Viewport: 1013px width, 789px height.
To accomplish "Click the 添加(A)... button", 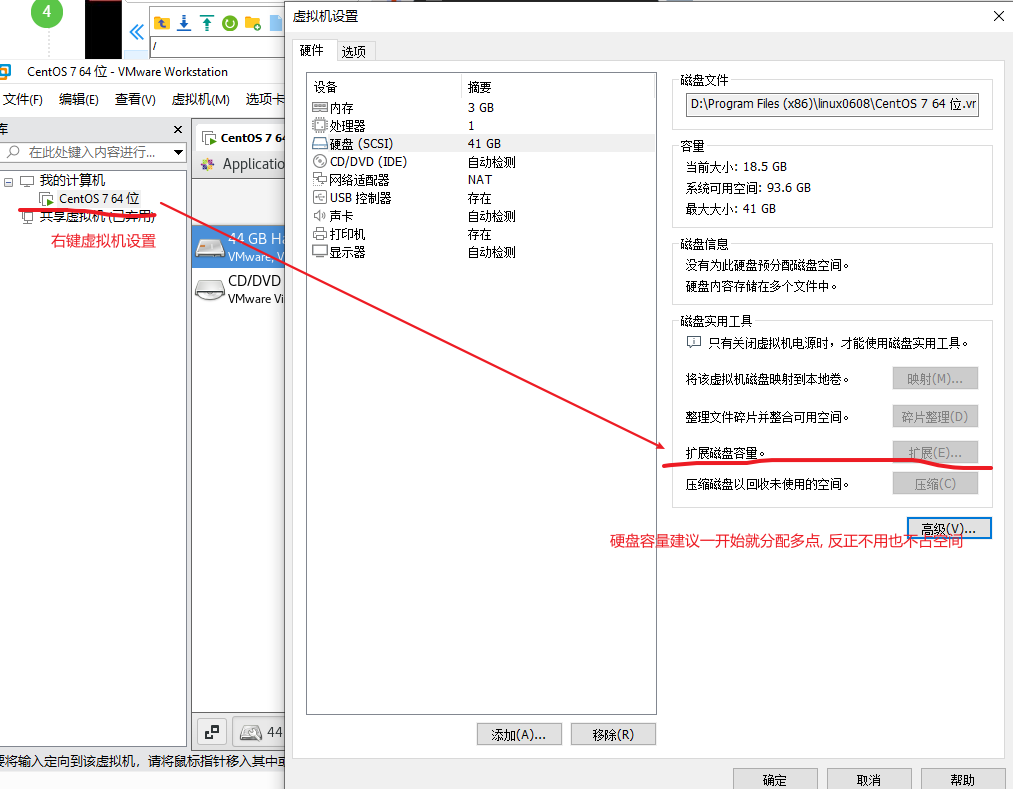I will (519, 735).
